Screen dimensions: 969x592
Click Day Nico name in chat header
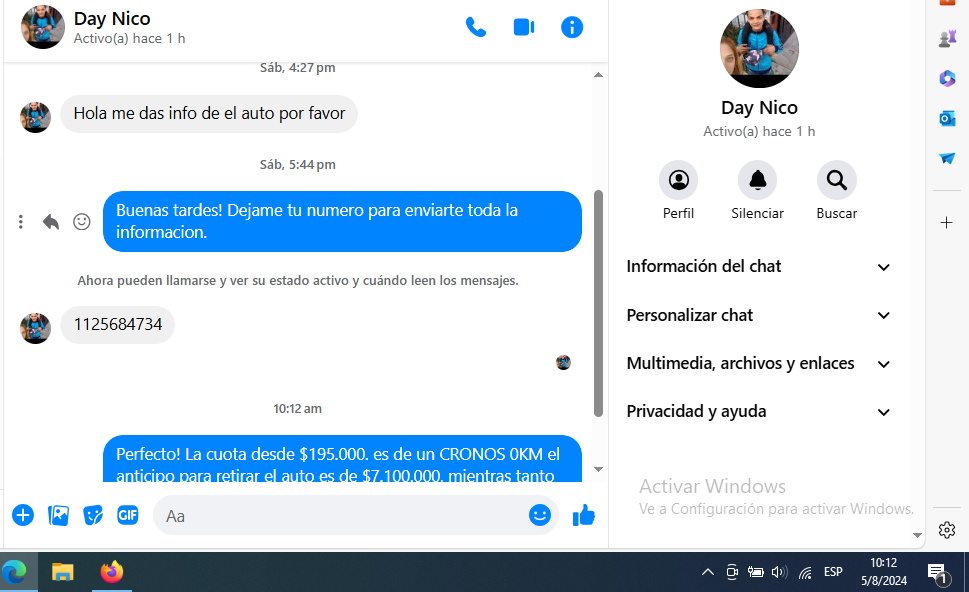[112, 19]
